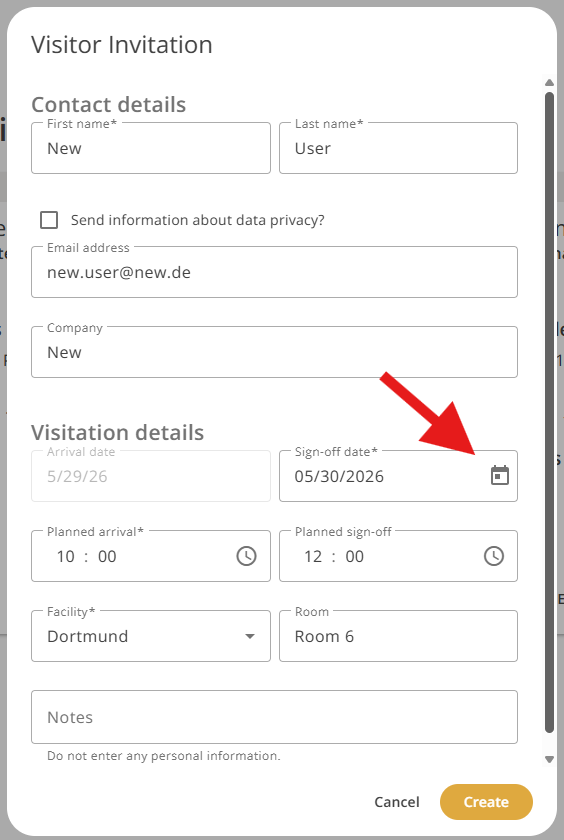Set the Planned sign-off minutes value
The image size is (564, 840).
click(355, 557)
